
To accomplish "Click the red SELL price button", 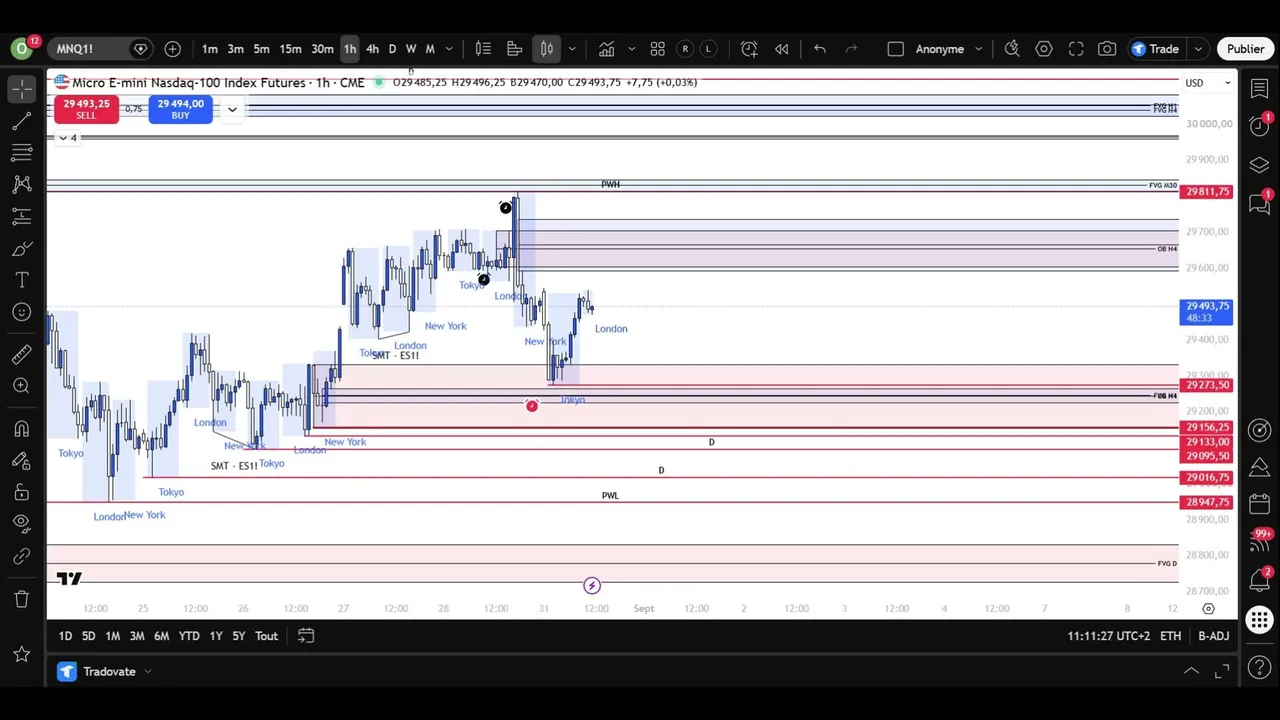I will coord(86,109).
